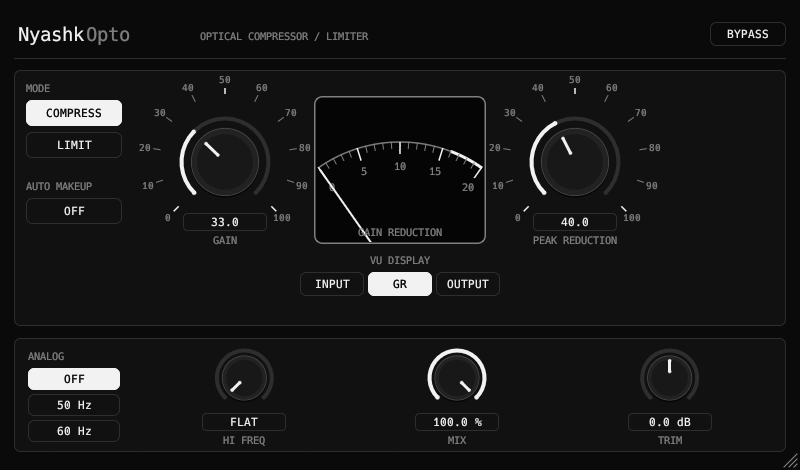Image resolution: width=800 pixels, height=470 pixels.
Task: Toggle the Auto Makeup OFF button
Action: click(x=74, y=211)
